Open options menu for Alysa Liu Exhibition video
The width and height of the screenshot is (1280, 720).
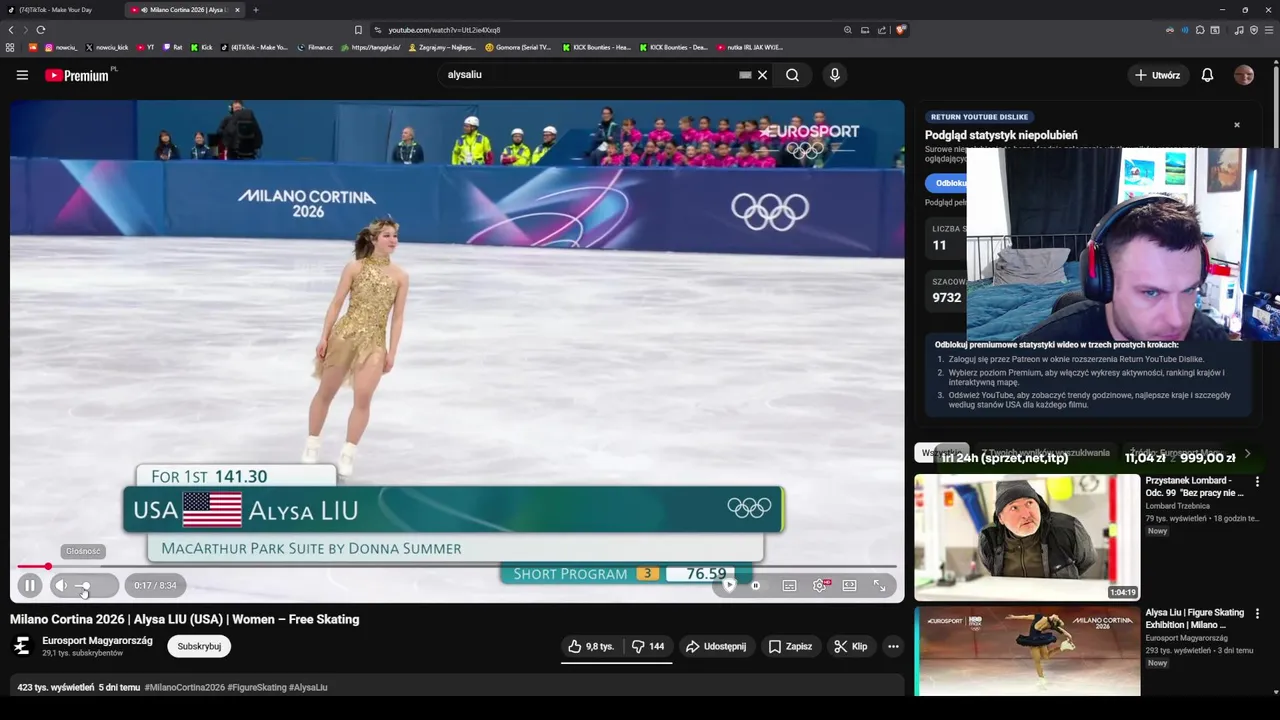coord(1257,614)
